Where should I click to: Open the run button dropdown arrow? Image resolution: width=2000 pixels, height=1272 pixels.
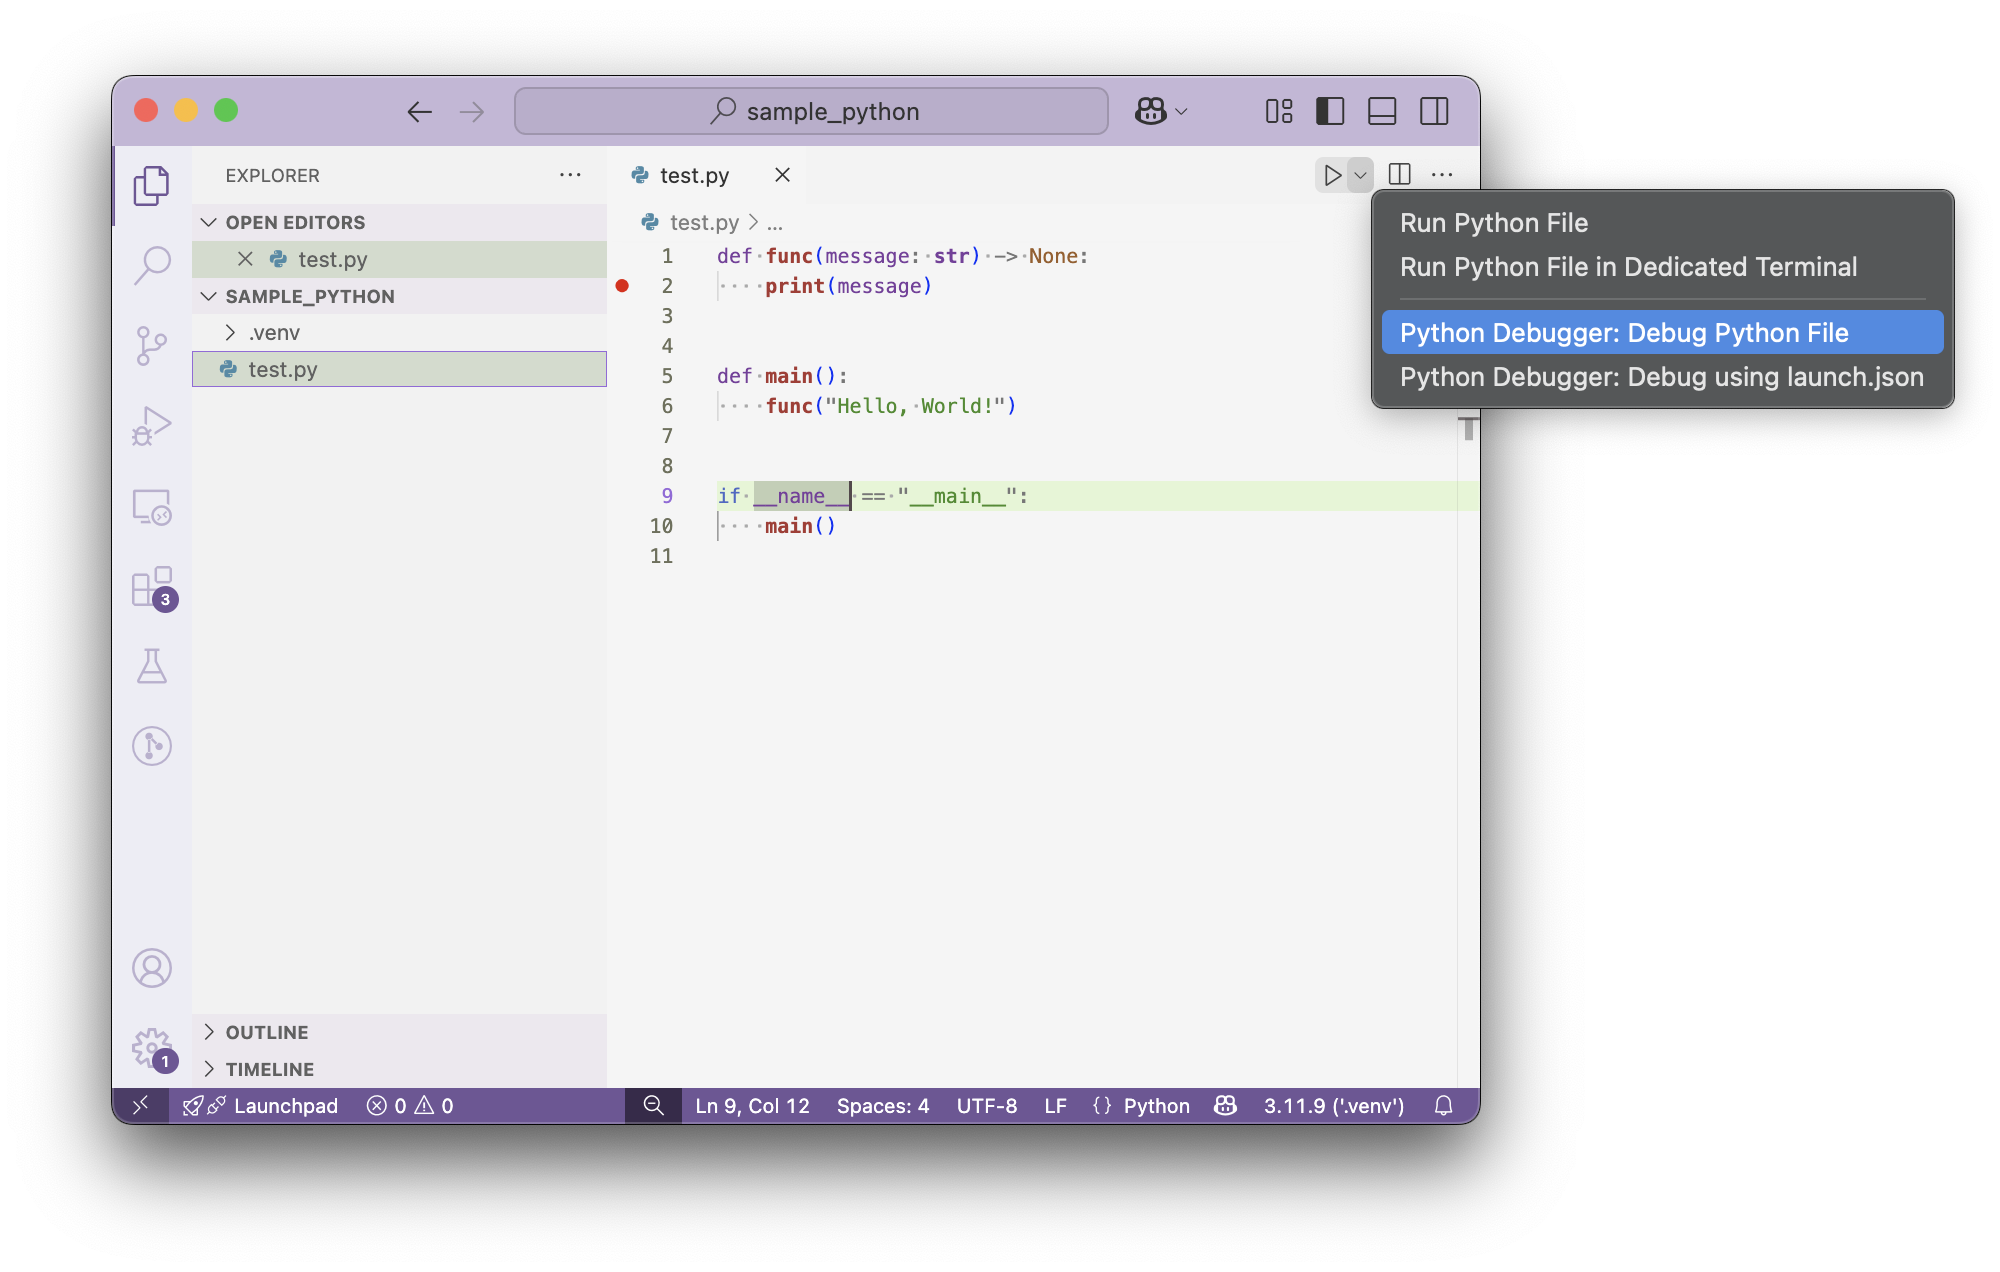[x=1360, y=175]
